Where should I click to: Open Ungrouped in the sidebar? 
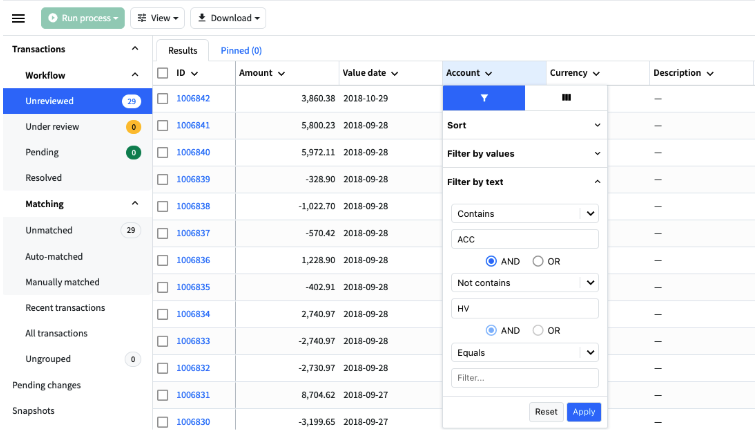pos(48,359)
